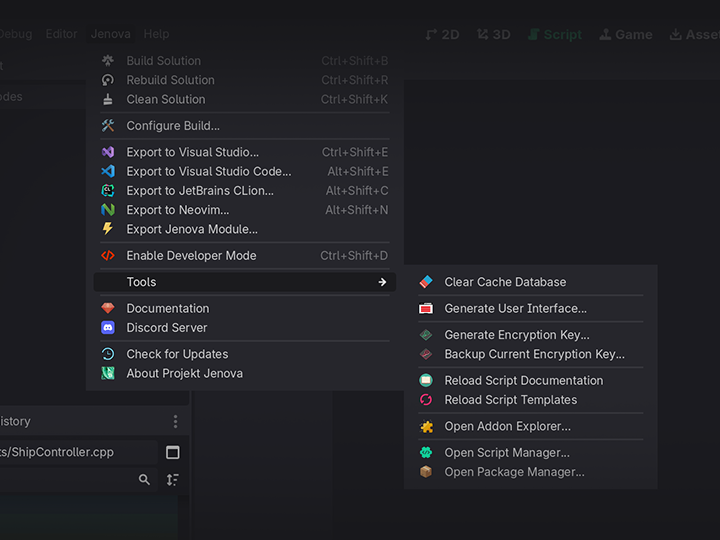Select Export Jenova Module entry
This screenshot has height=540, width=720.
pos(245,229)
